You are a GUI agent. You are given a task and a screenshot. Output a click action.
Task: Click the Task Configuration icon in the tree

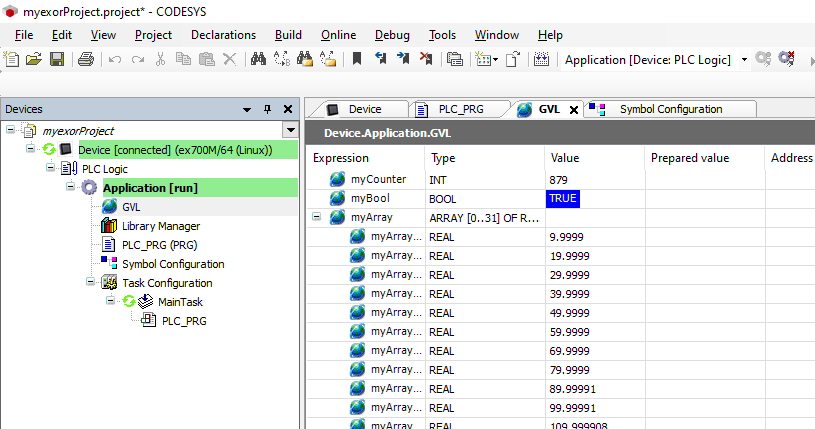pyautogui.click(x=109, y=282)
